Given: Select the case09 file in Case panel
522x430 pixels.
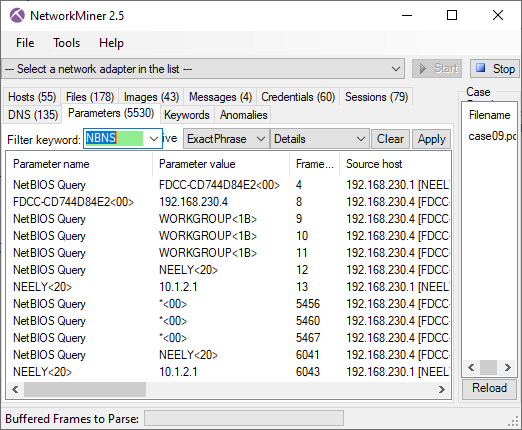Looking at the screenshot, I should [492, 136].
